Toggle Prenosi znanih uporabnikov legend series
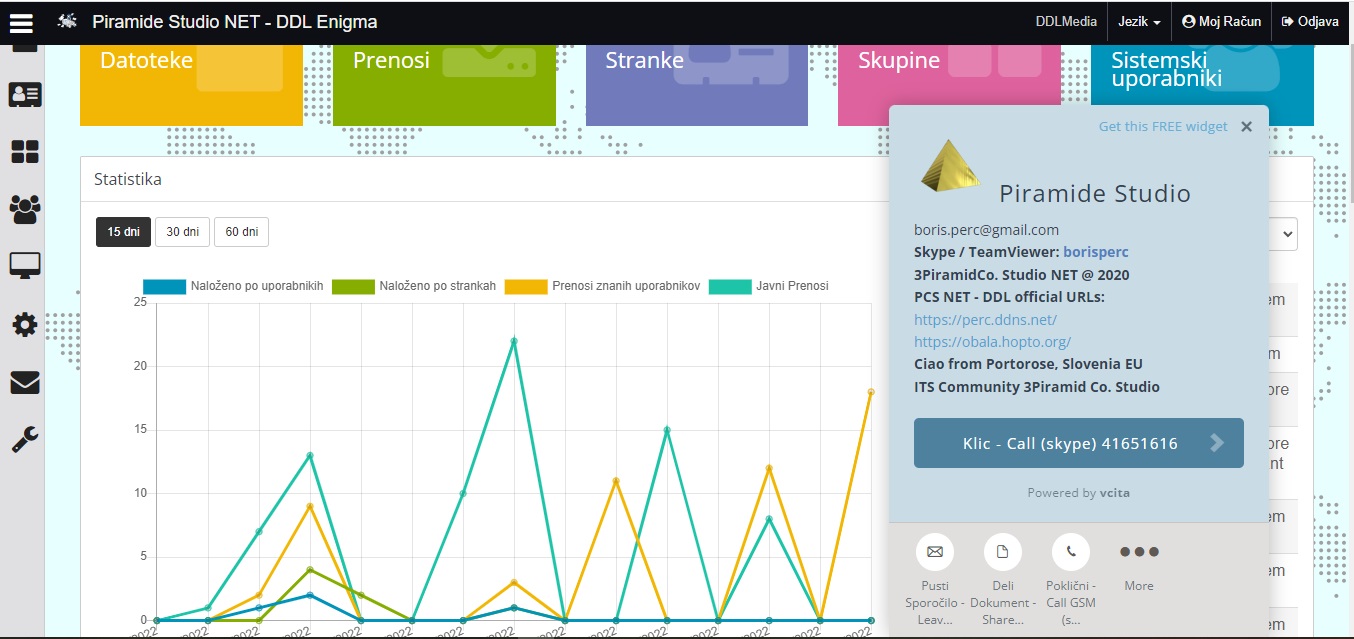Viewport: 1354px width, 639px height. (603, 287)
